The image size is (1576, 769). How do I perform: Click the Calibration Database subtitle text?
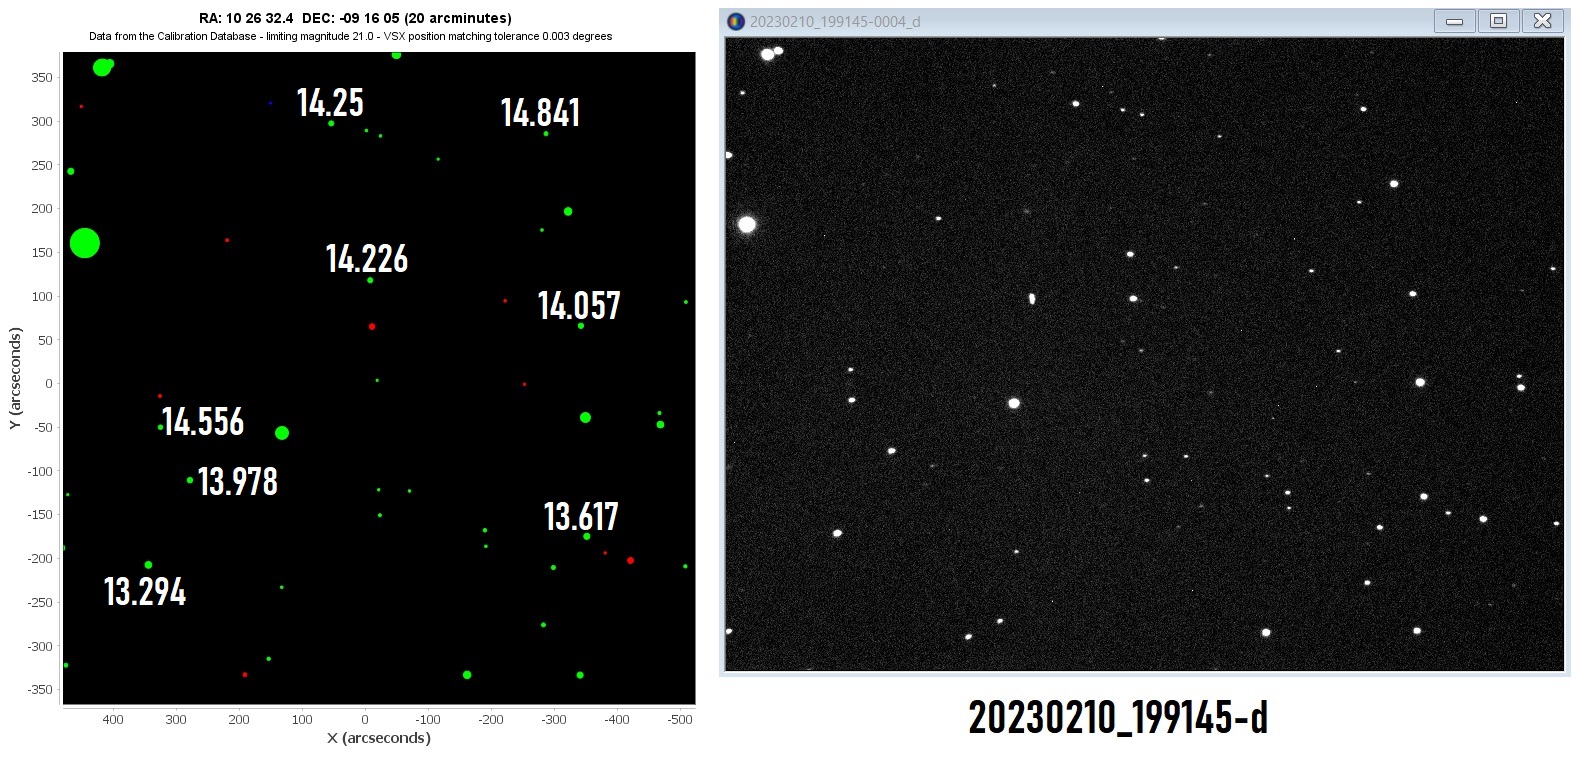(350, 36)
